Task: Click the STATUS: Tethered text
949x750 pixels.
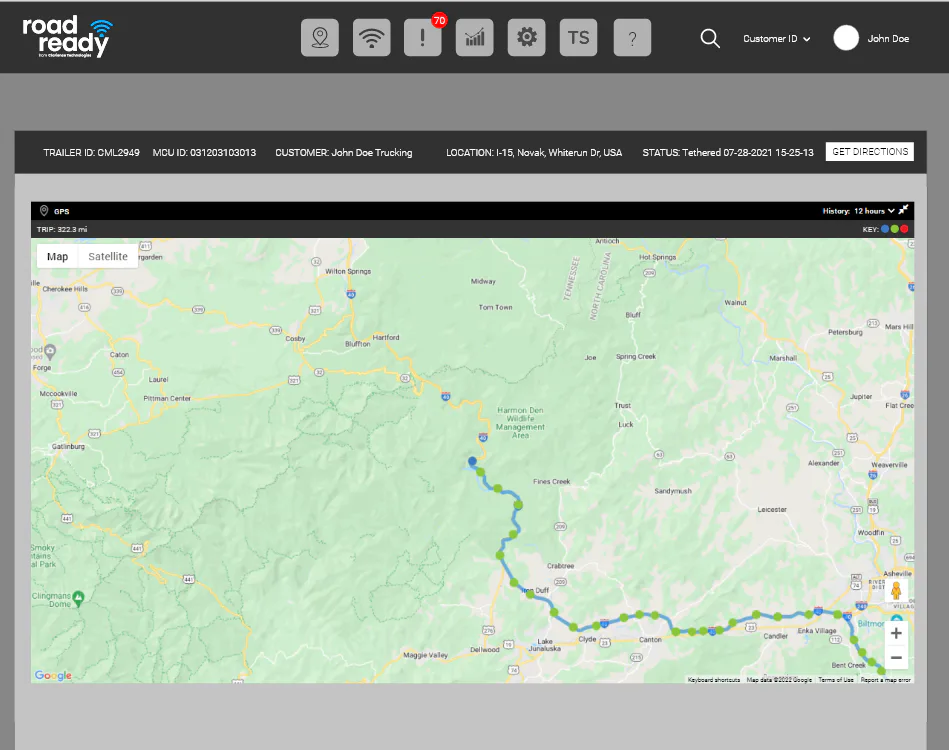Action: pyautogui.click(x=728, y=153)
